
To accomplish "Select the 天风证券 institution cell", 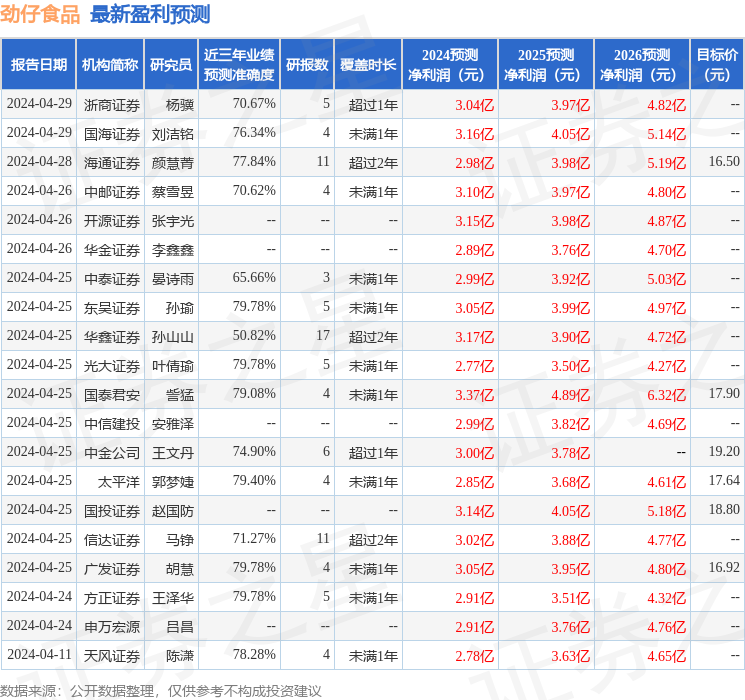I will 112,655.
